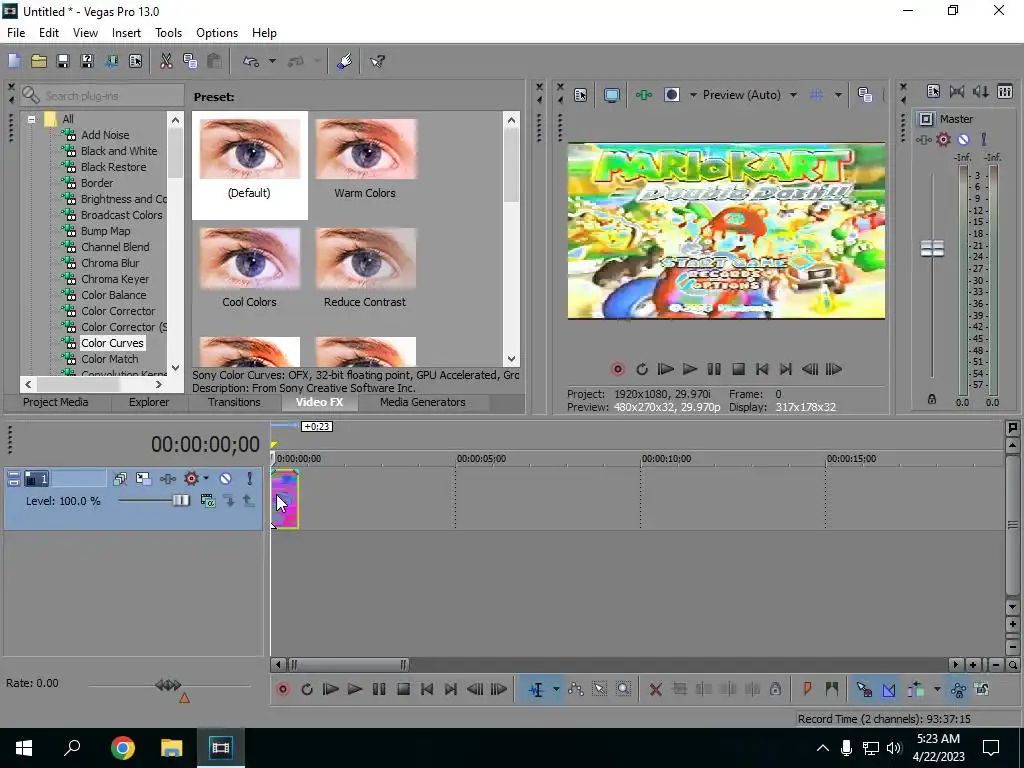Open the interactive tutorials icon
This screenshot has height=768, width=1024.
point(345,61)
